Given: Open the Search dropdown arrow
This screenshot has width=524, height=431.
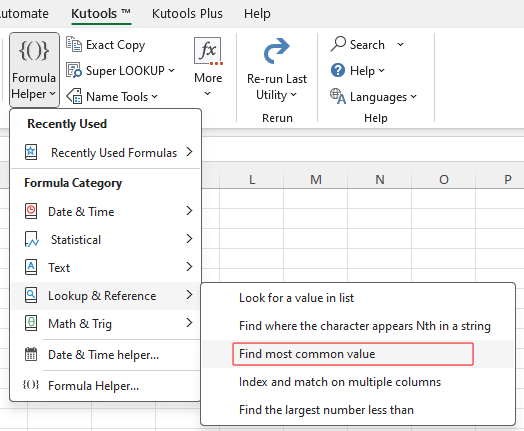Looking at the screenshot, I should (400, 44).
